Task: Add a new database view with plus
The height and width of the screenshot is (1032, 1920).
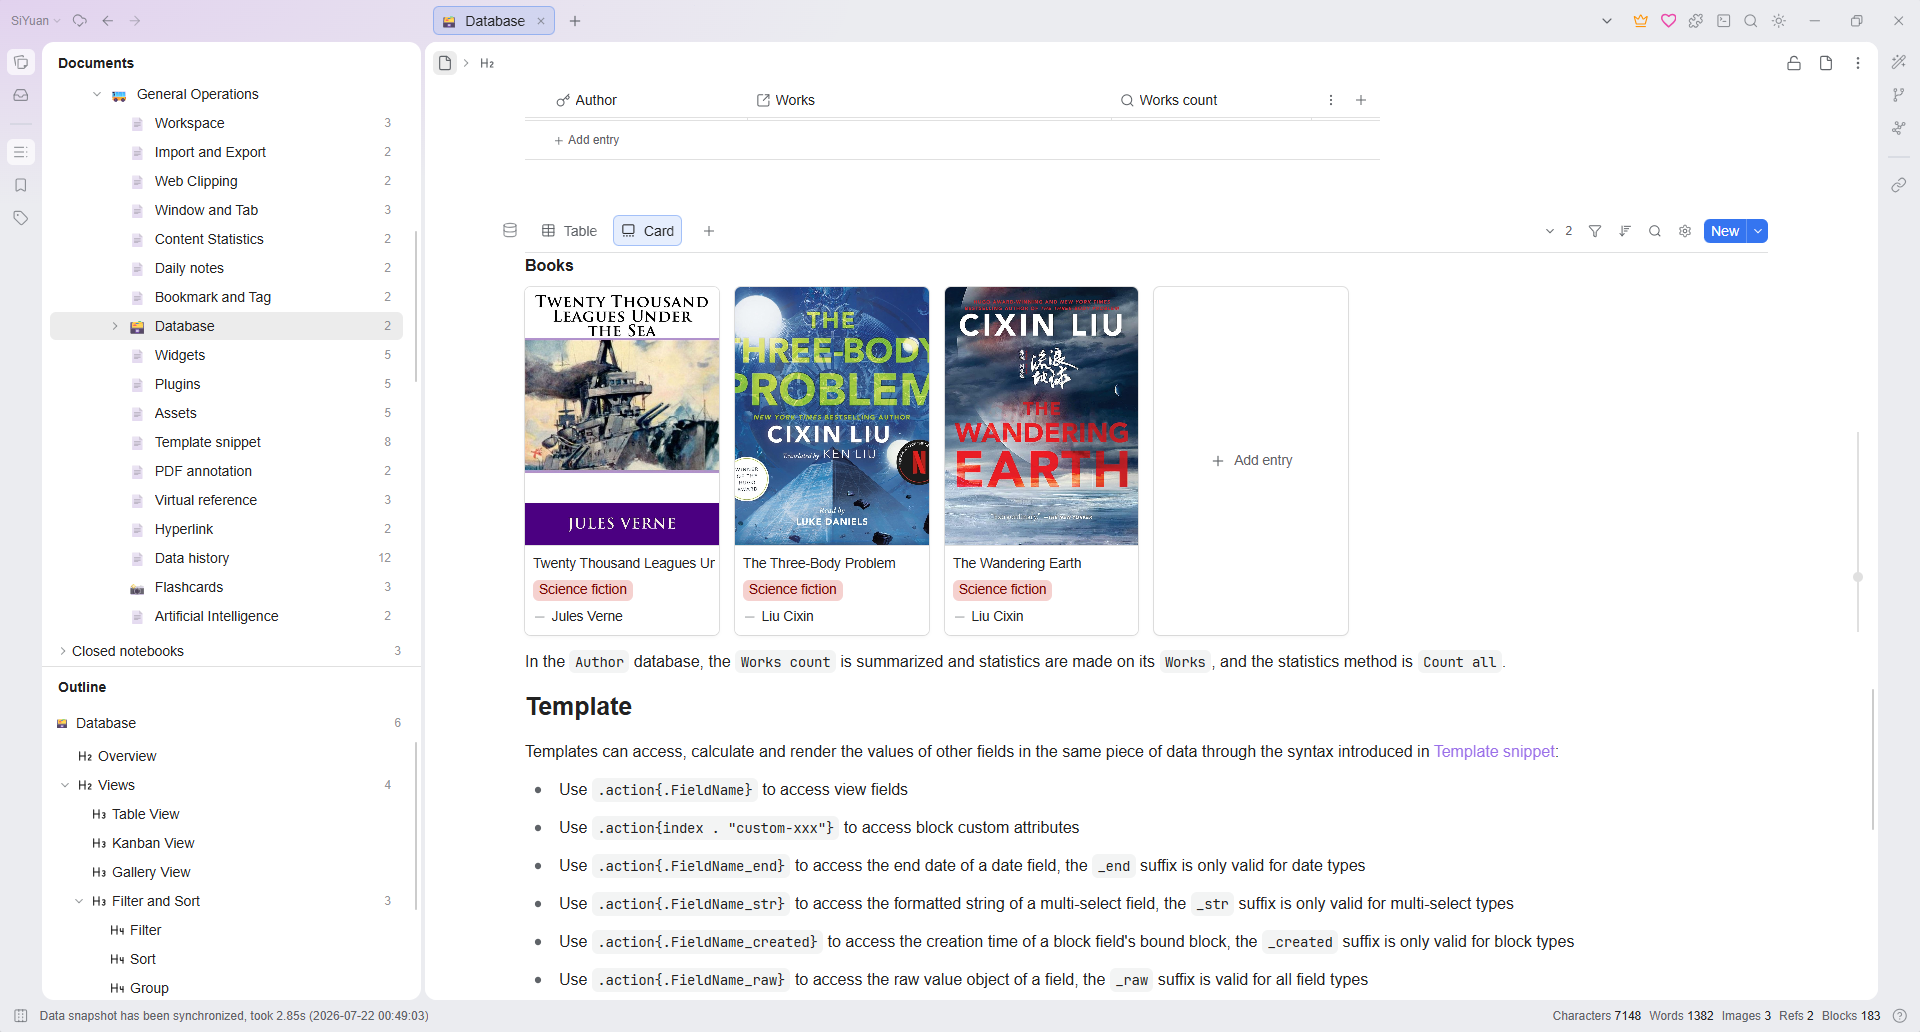Action: [x=709, y=231]
